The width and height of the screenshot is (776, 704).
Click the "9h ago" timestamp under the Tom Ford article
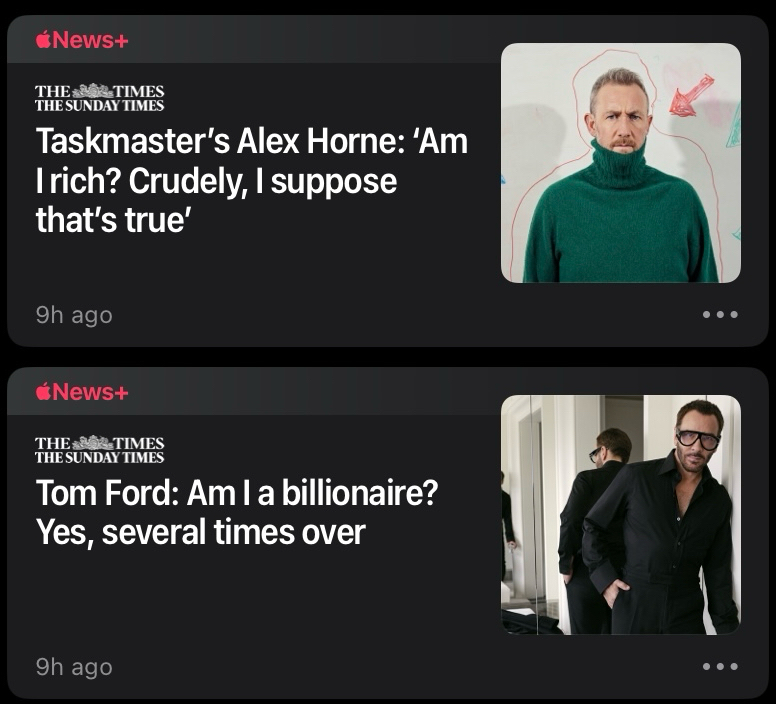tap(74, 667)
